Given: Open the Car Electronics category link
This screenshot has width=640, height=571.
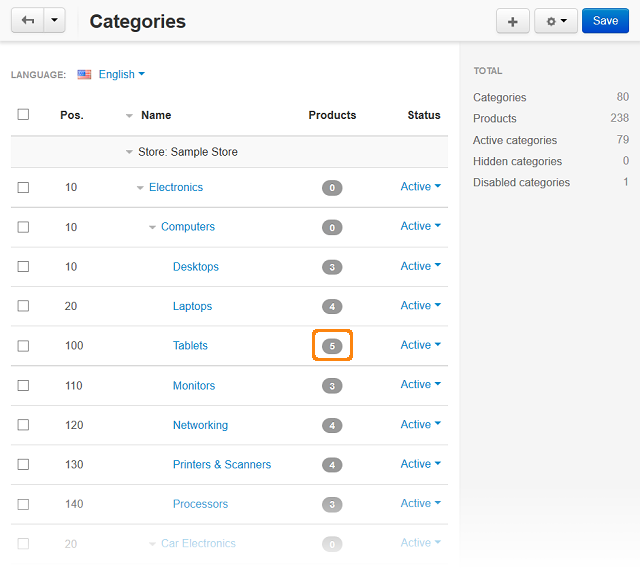Looking at the screenshot, I should [198, 543].
